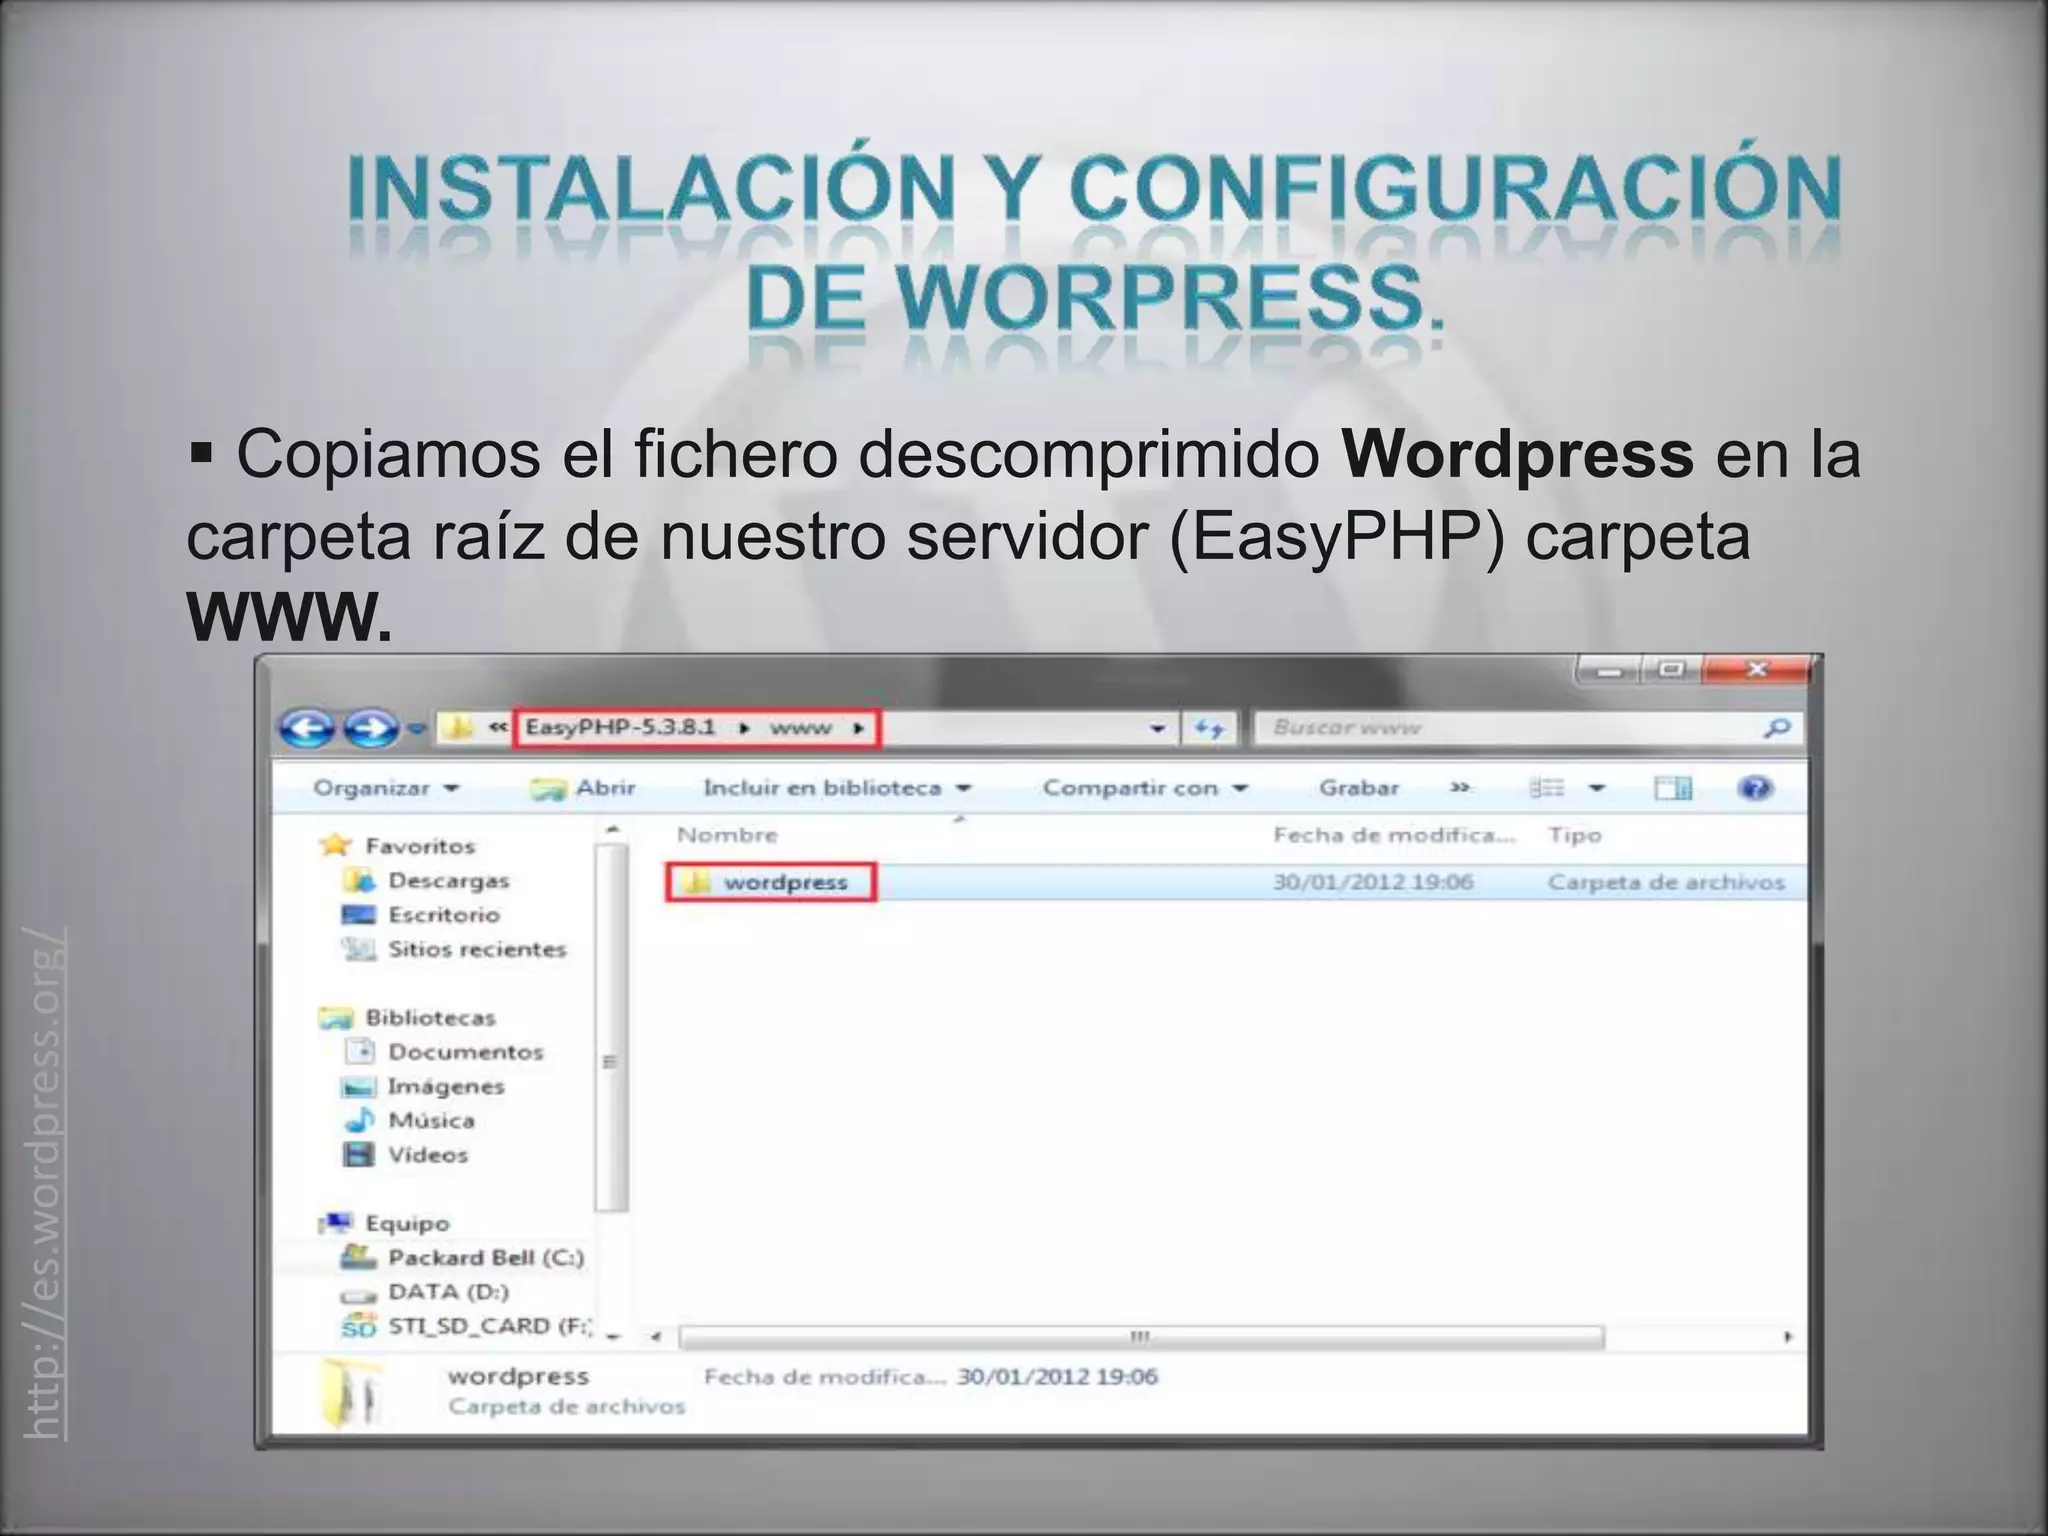This screenshot has width=2048, height=1536.
Task: Click the refresh button beside address bar
Action: point(1210,728)
